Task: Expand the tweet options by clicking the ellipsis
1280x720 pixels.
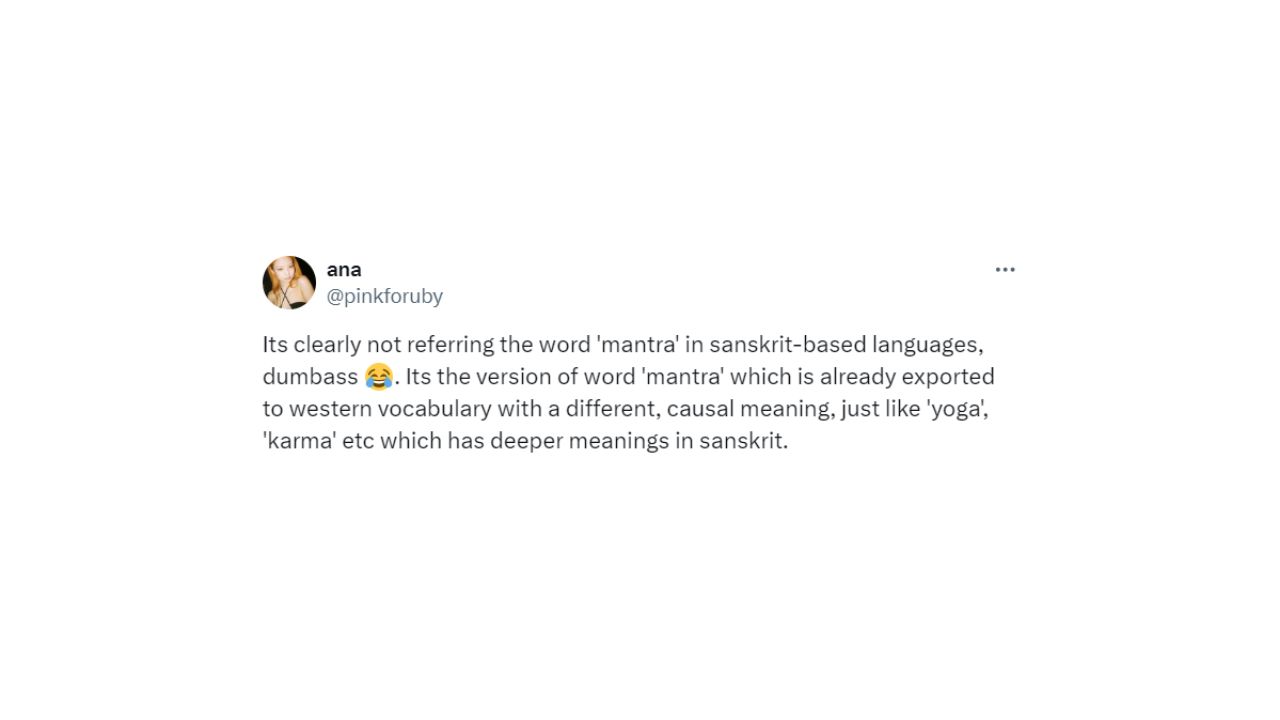Action: pos(1005,268)
